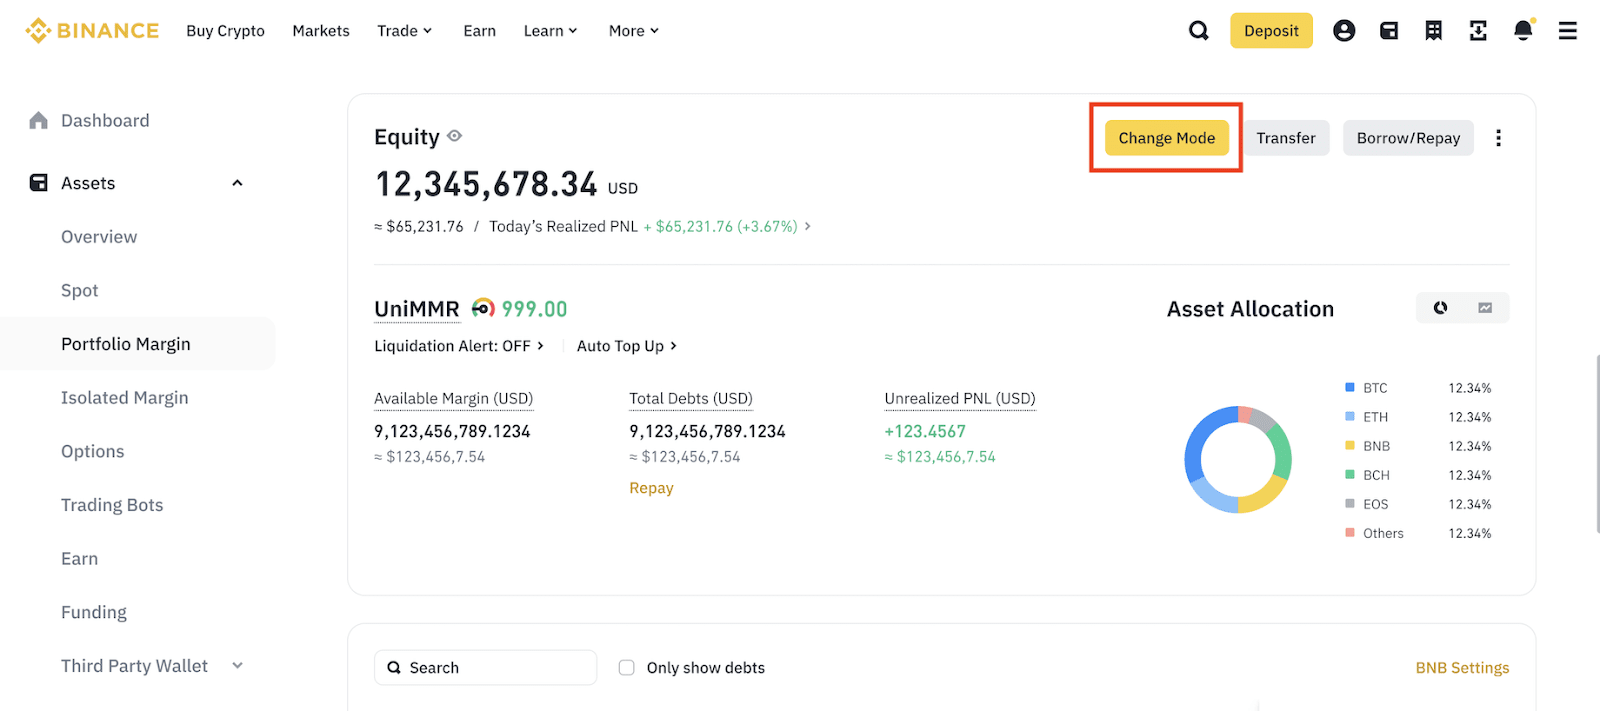Click the UniMMR label
The width and height of the screenshot is (1600, 711).
coord(417,309)
